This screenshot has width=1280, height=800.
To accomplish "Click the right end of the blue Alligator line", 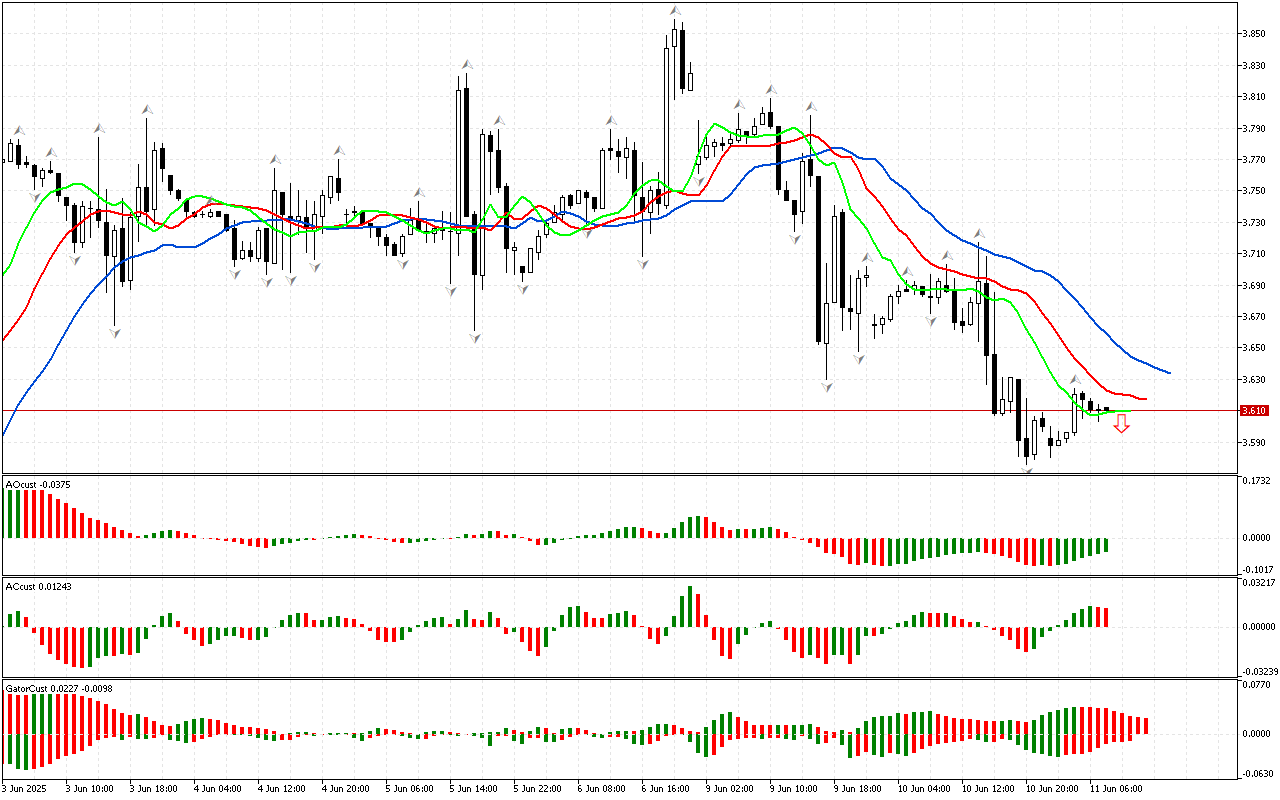I will pos(1168,373).
